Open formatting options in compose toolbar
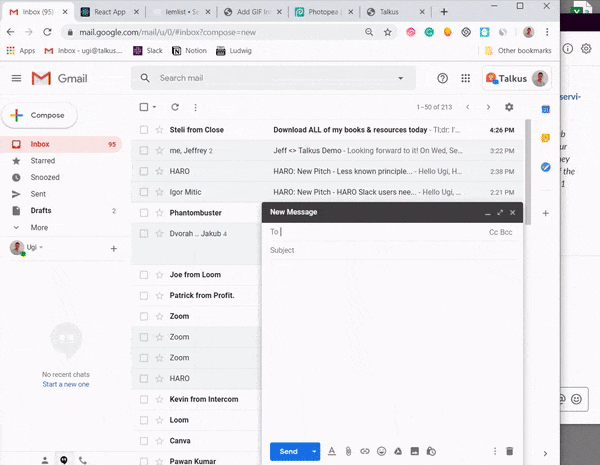Screen dimensions: 600x465 point(332,452)
